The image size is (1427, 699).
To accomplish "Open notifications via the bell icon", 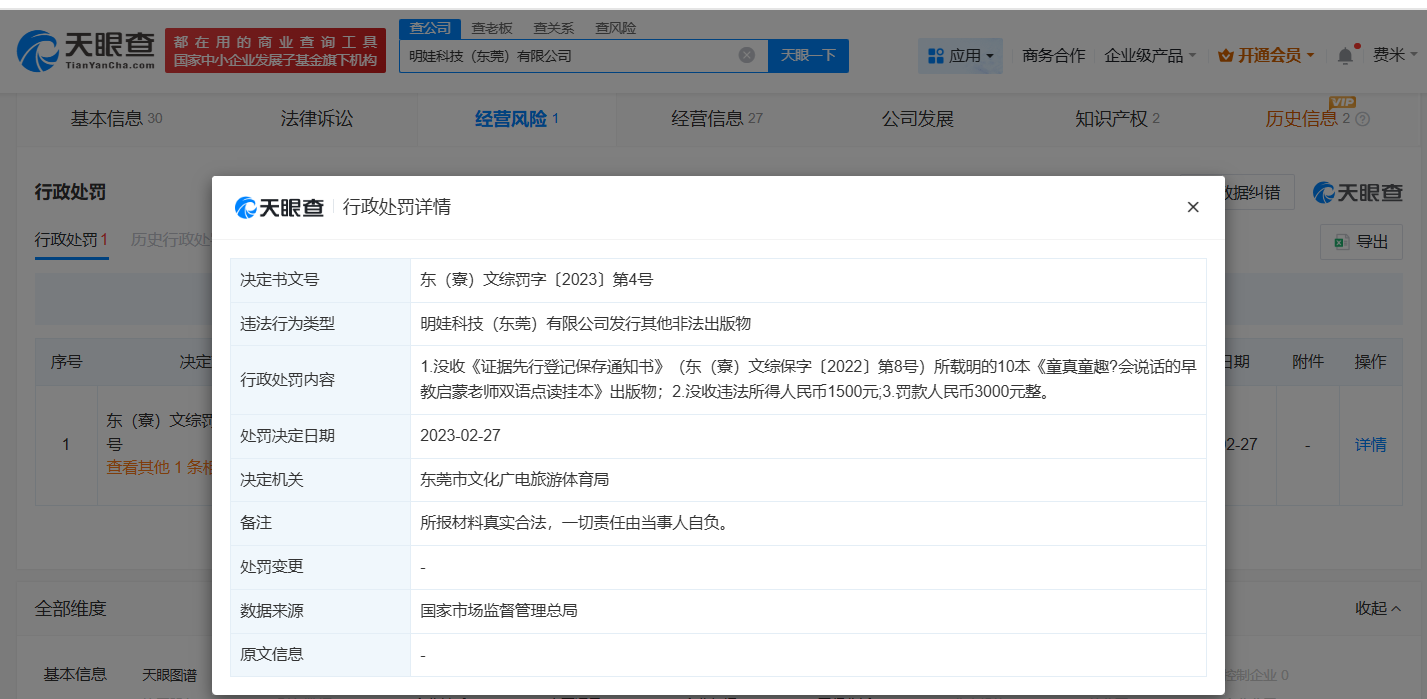I will [x=1345, y=57].
